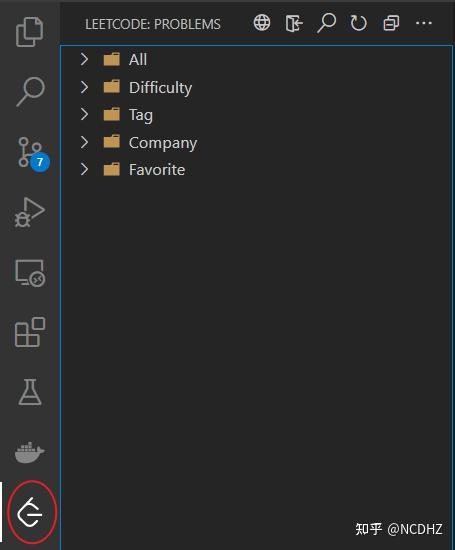Open the Docker view
Image resolution: width=455 pixels, height=550 pixels.
click(30, 452)
